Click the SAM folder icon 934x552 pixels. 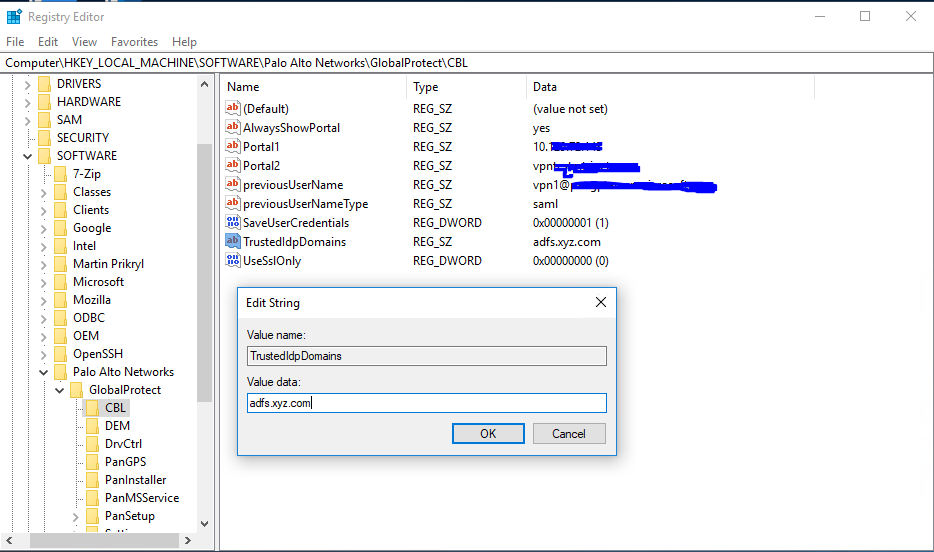click(x=44, y=120)
